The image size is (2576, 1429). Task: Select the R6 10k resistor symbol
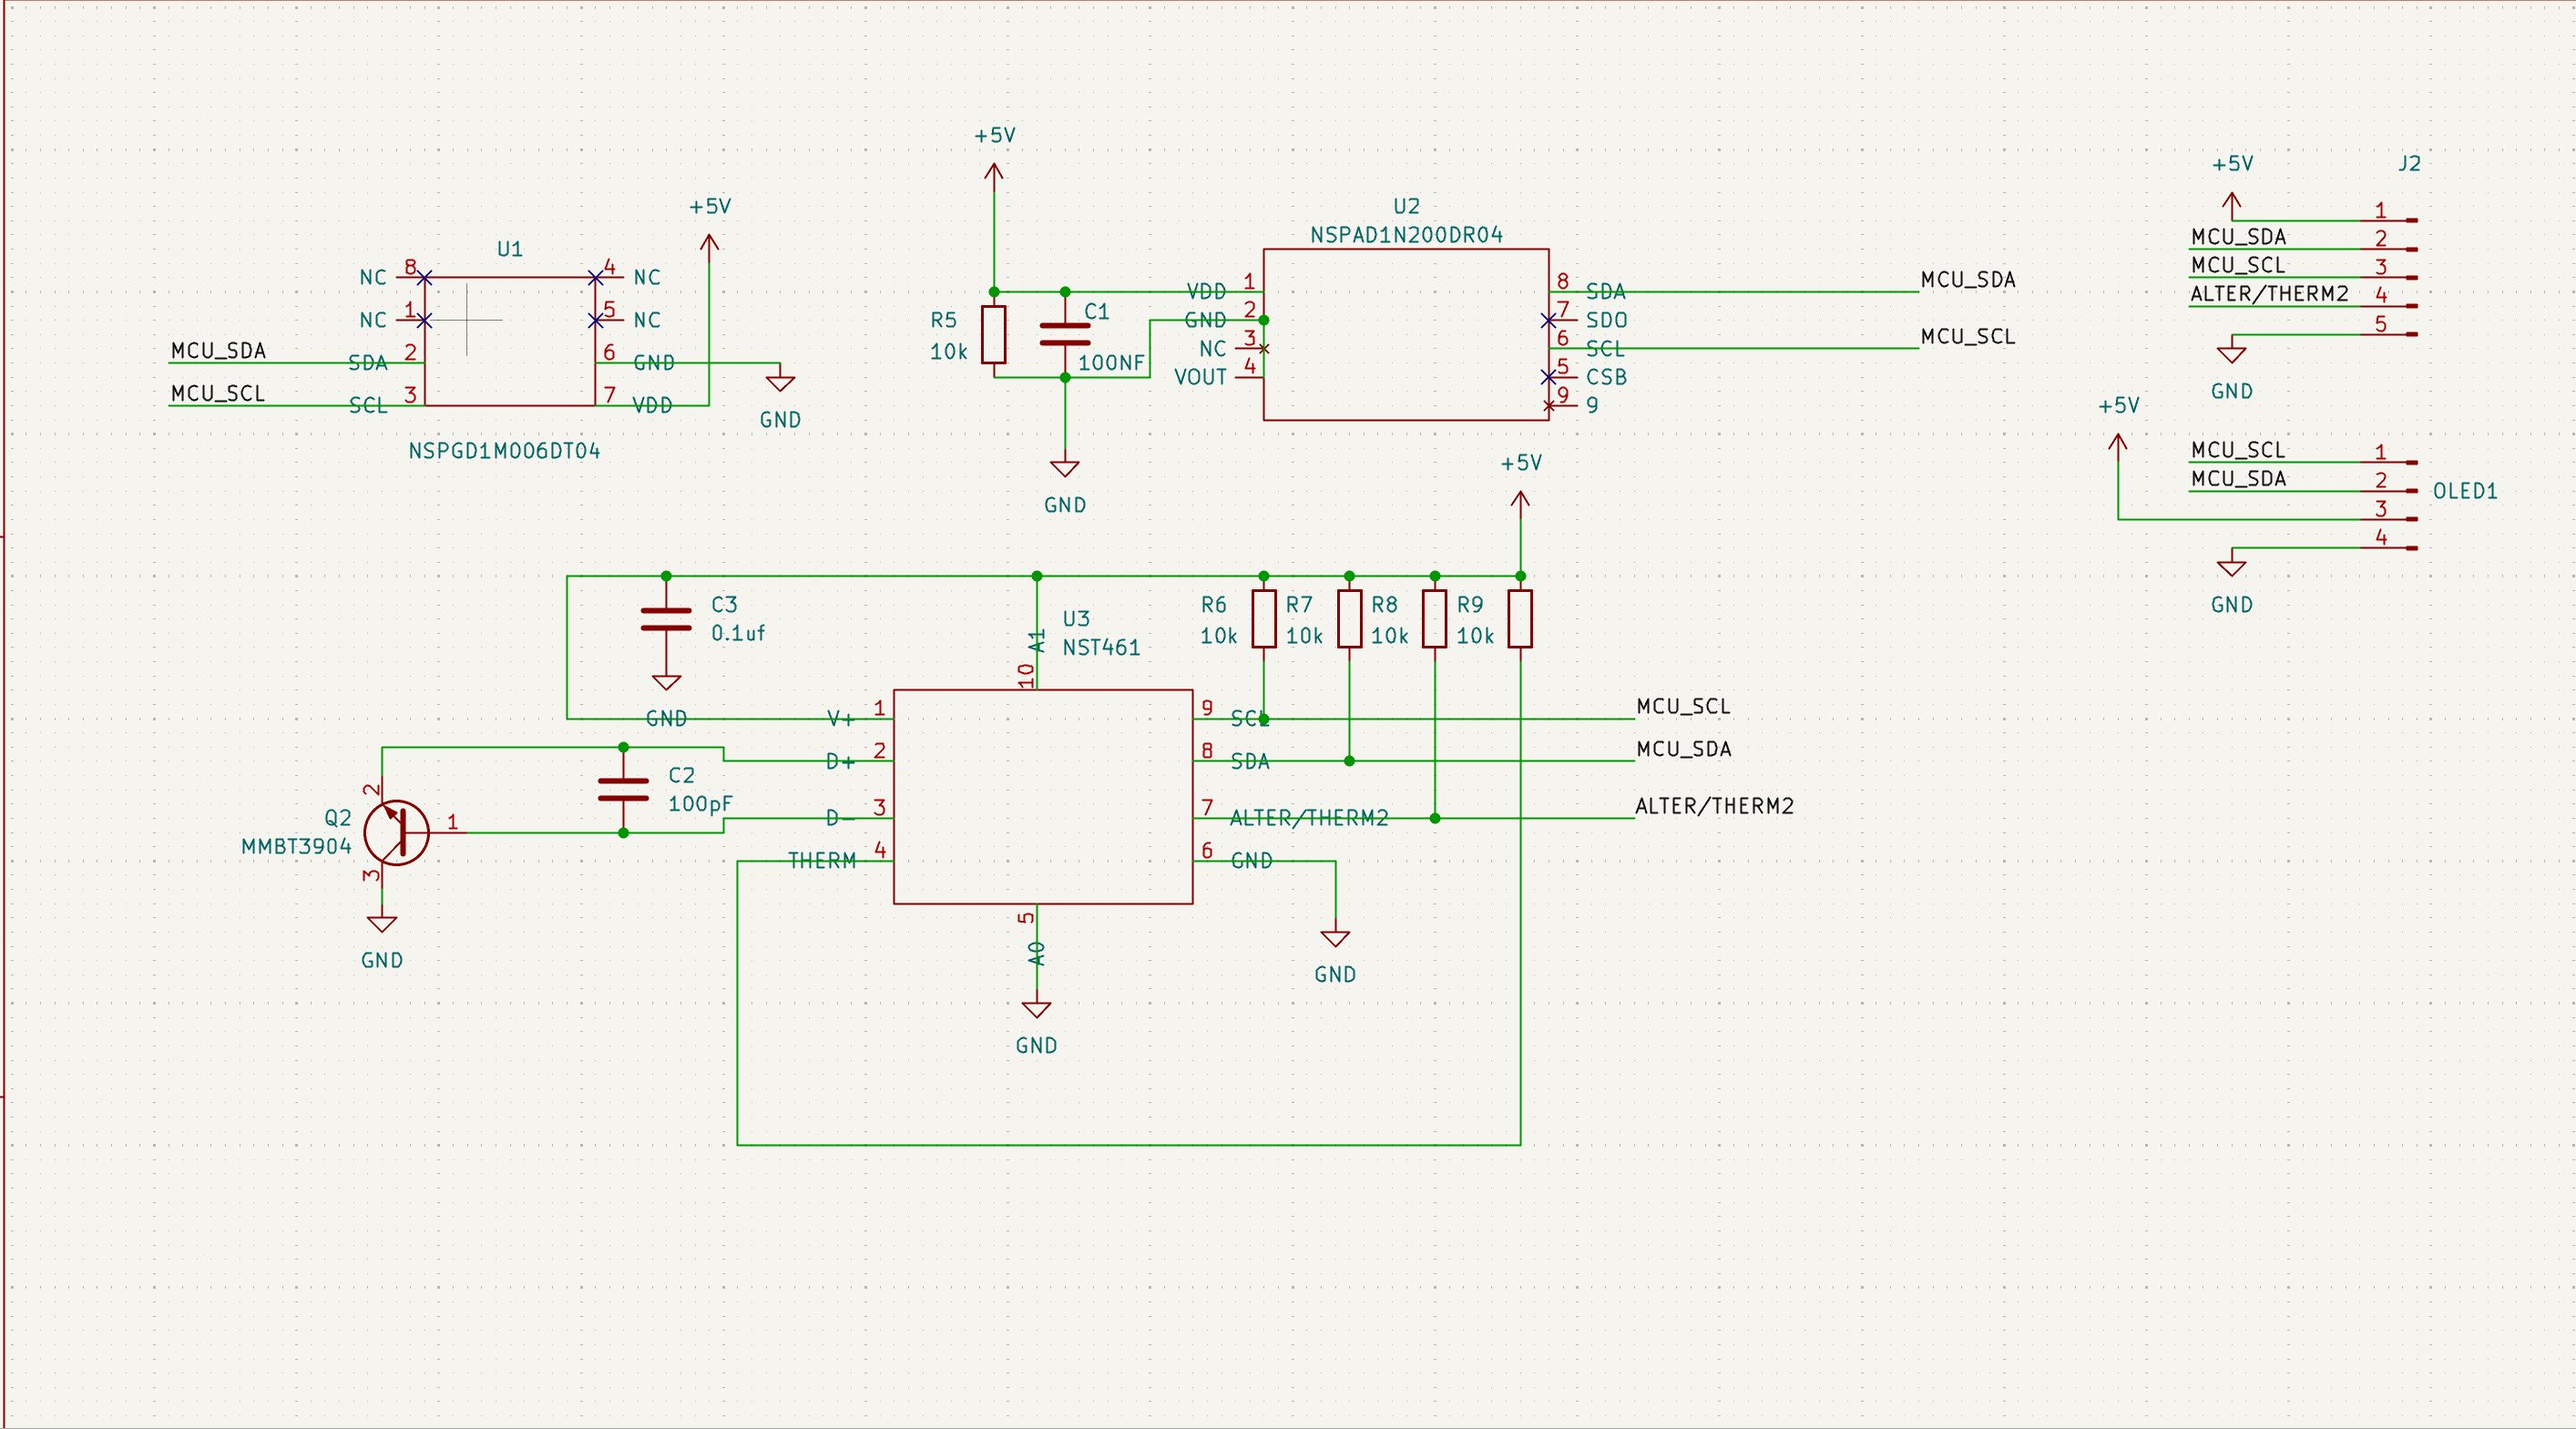[1264, 619]
